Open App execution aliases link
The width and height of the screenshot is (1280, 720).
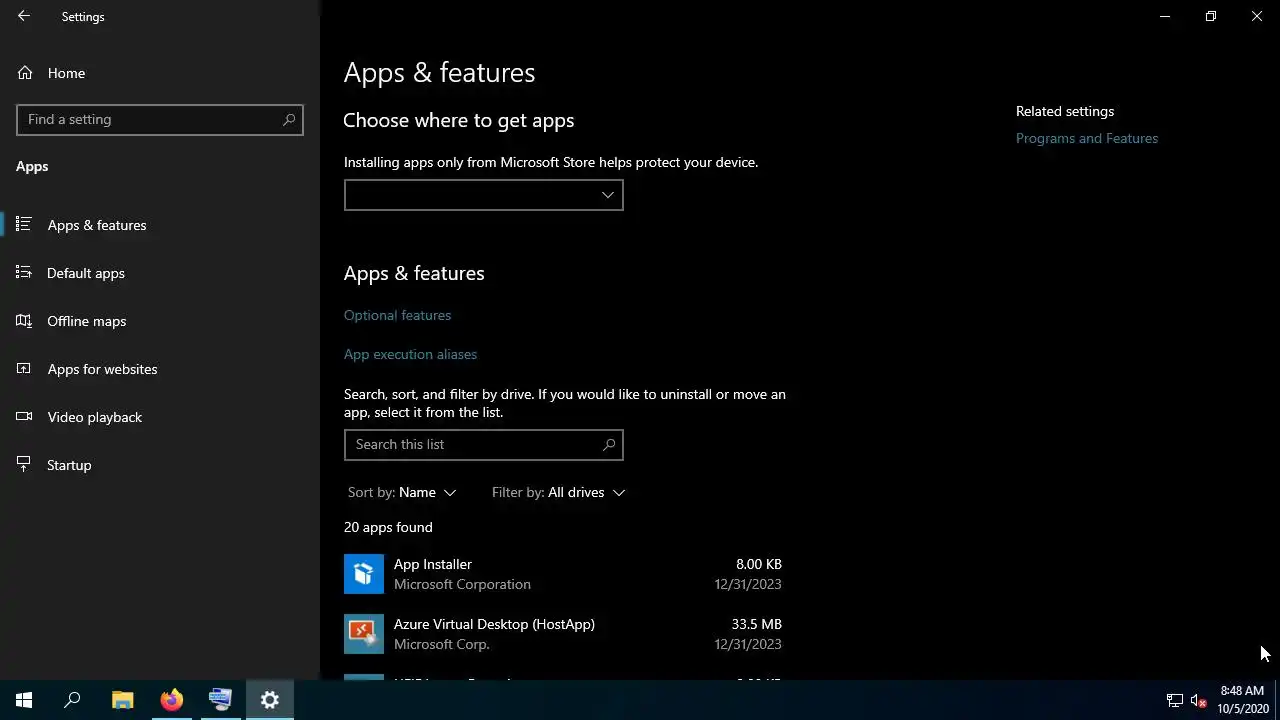[410, 354]
